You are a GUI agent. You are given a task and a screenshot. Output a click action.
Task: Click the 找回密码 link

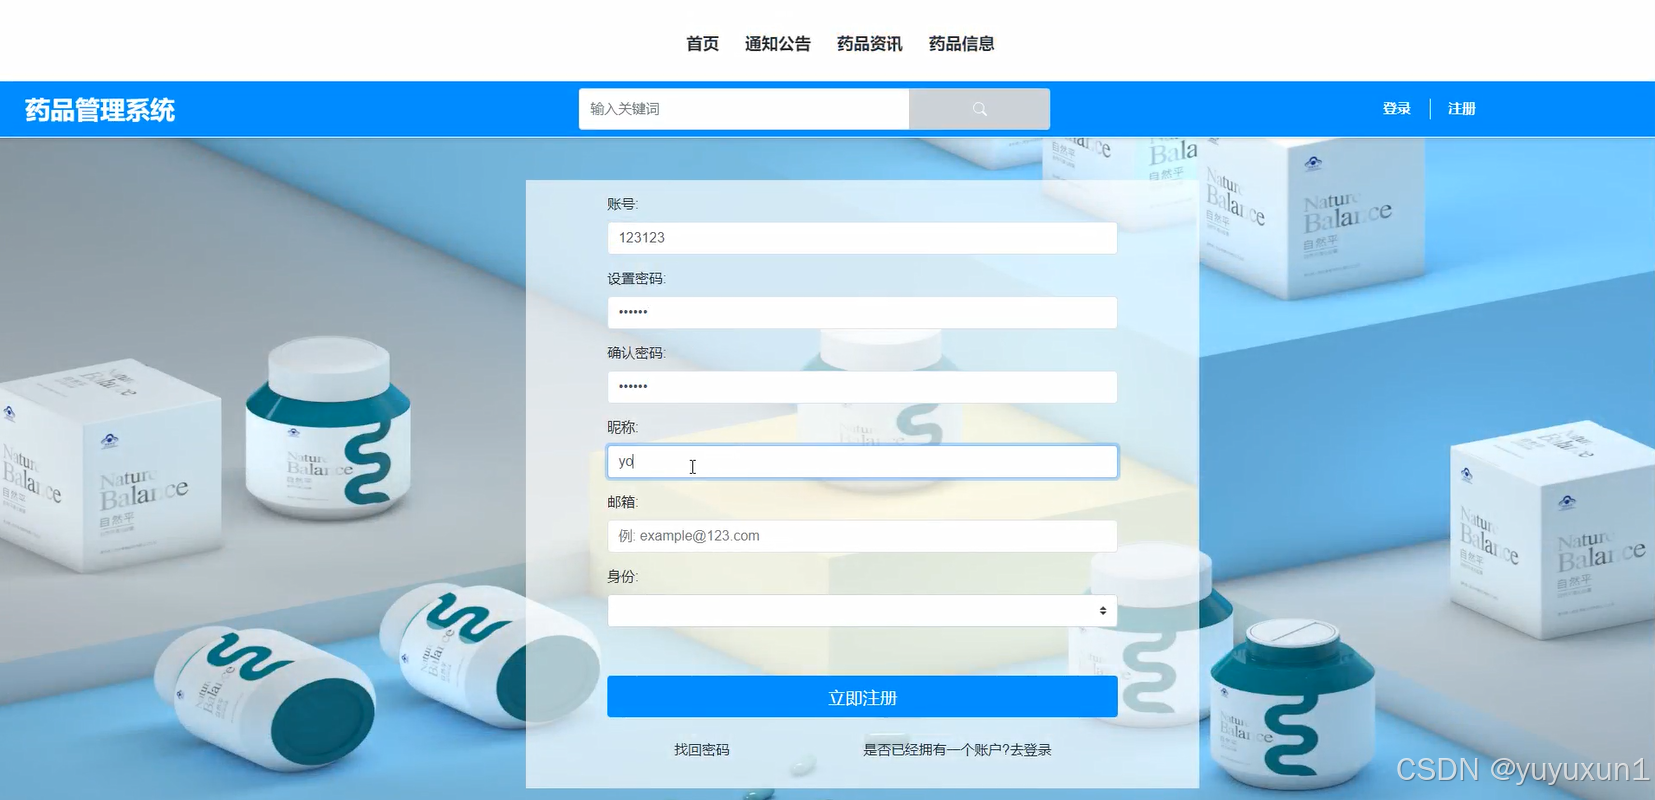pos(702,750)
